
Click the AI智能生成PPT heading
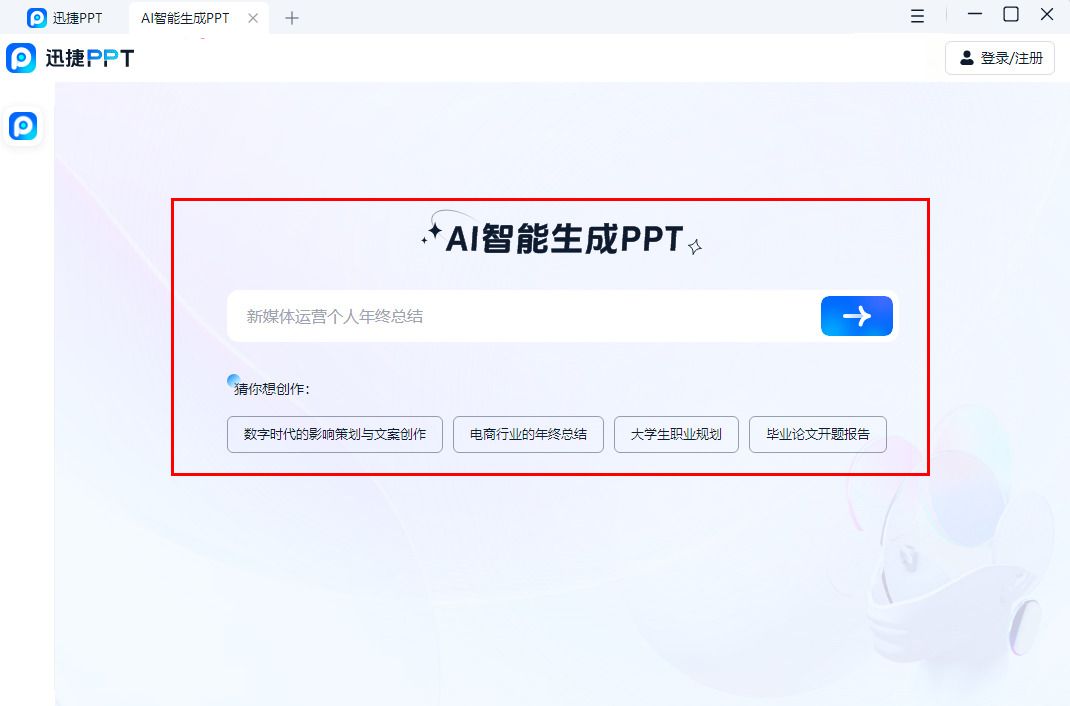pyautogui.click(x=564, y=239)
